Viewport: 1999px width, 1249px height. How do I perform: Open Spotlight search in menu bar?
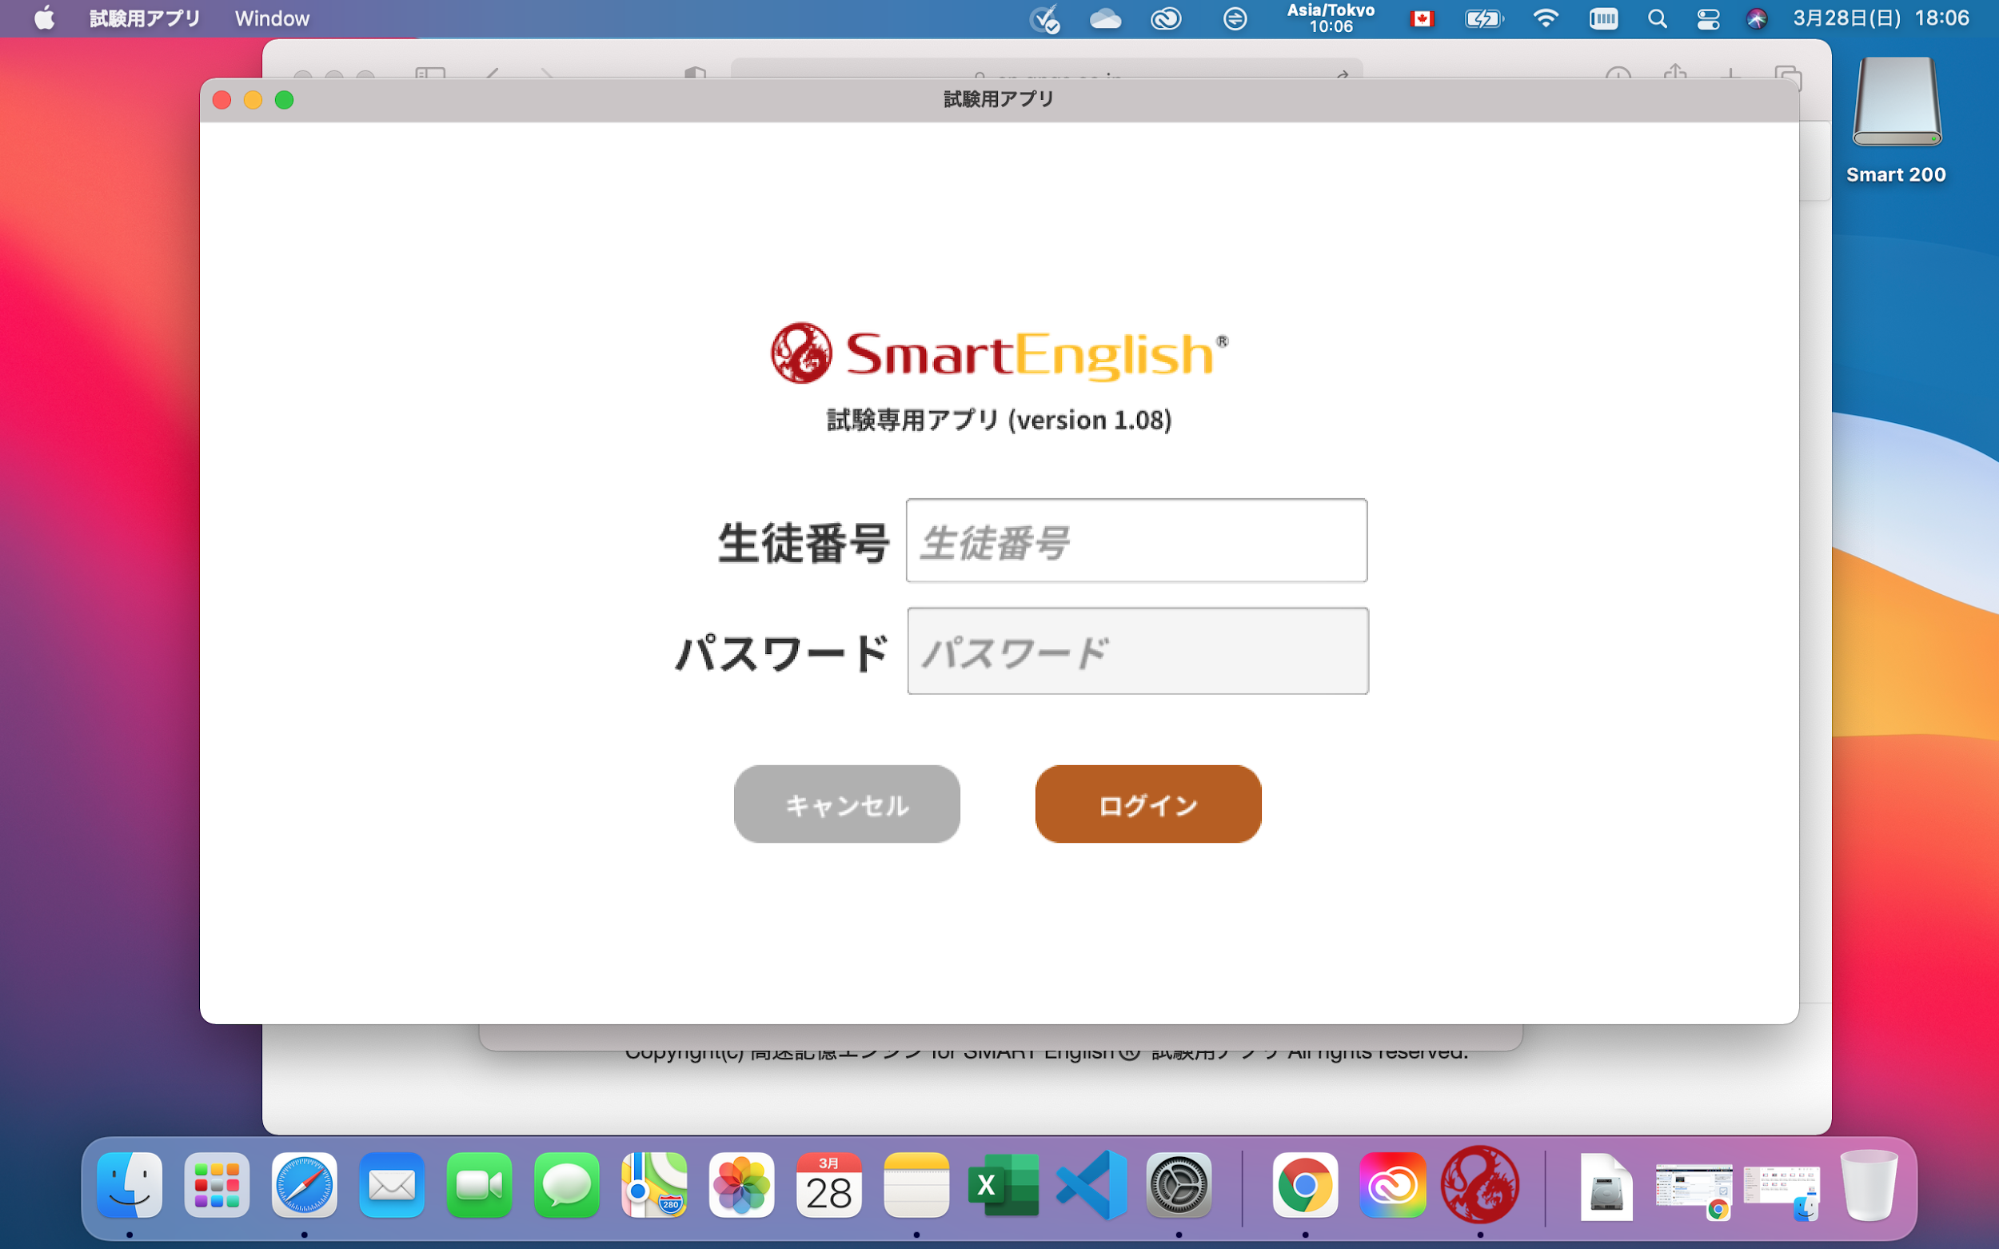pyautogui.click(x=1657, y=18)
